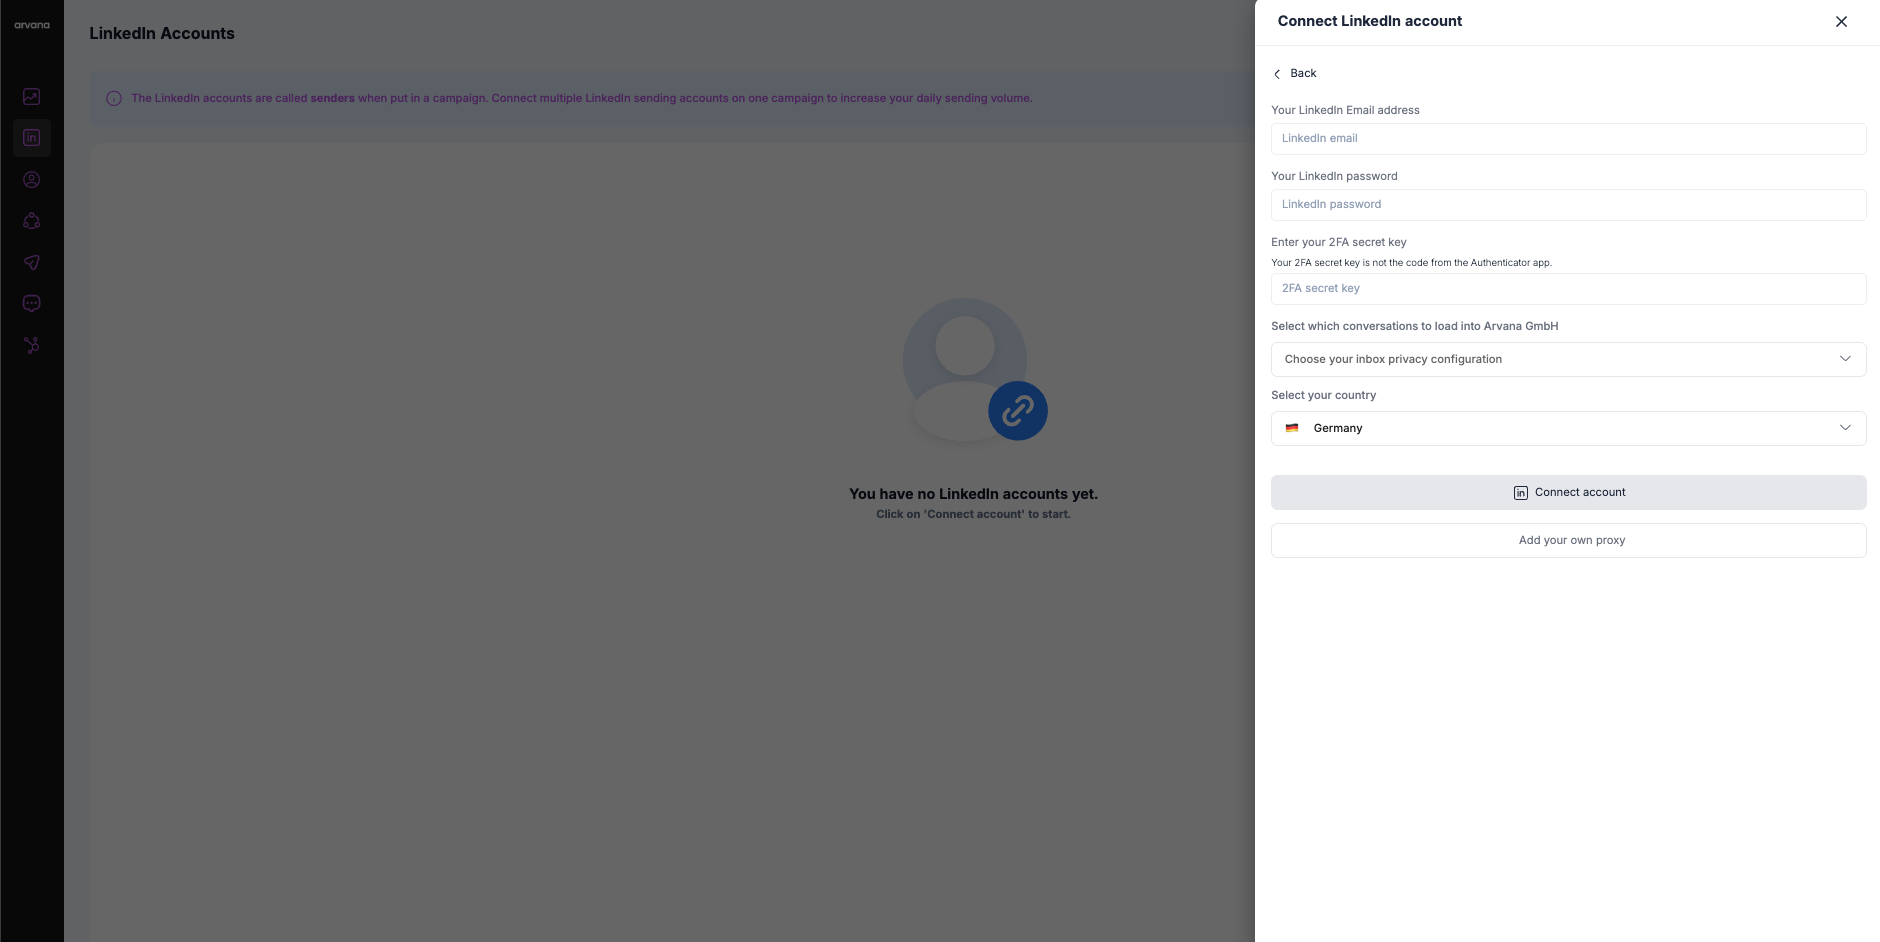Open the inbox chat bubble icon
Image resolution: width=1880 pixels, height=942 pixels.
point(32,303)
